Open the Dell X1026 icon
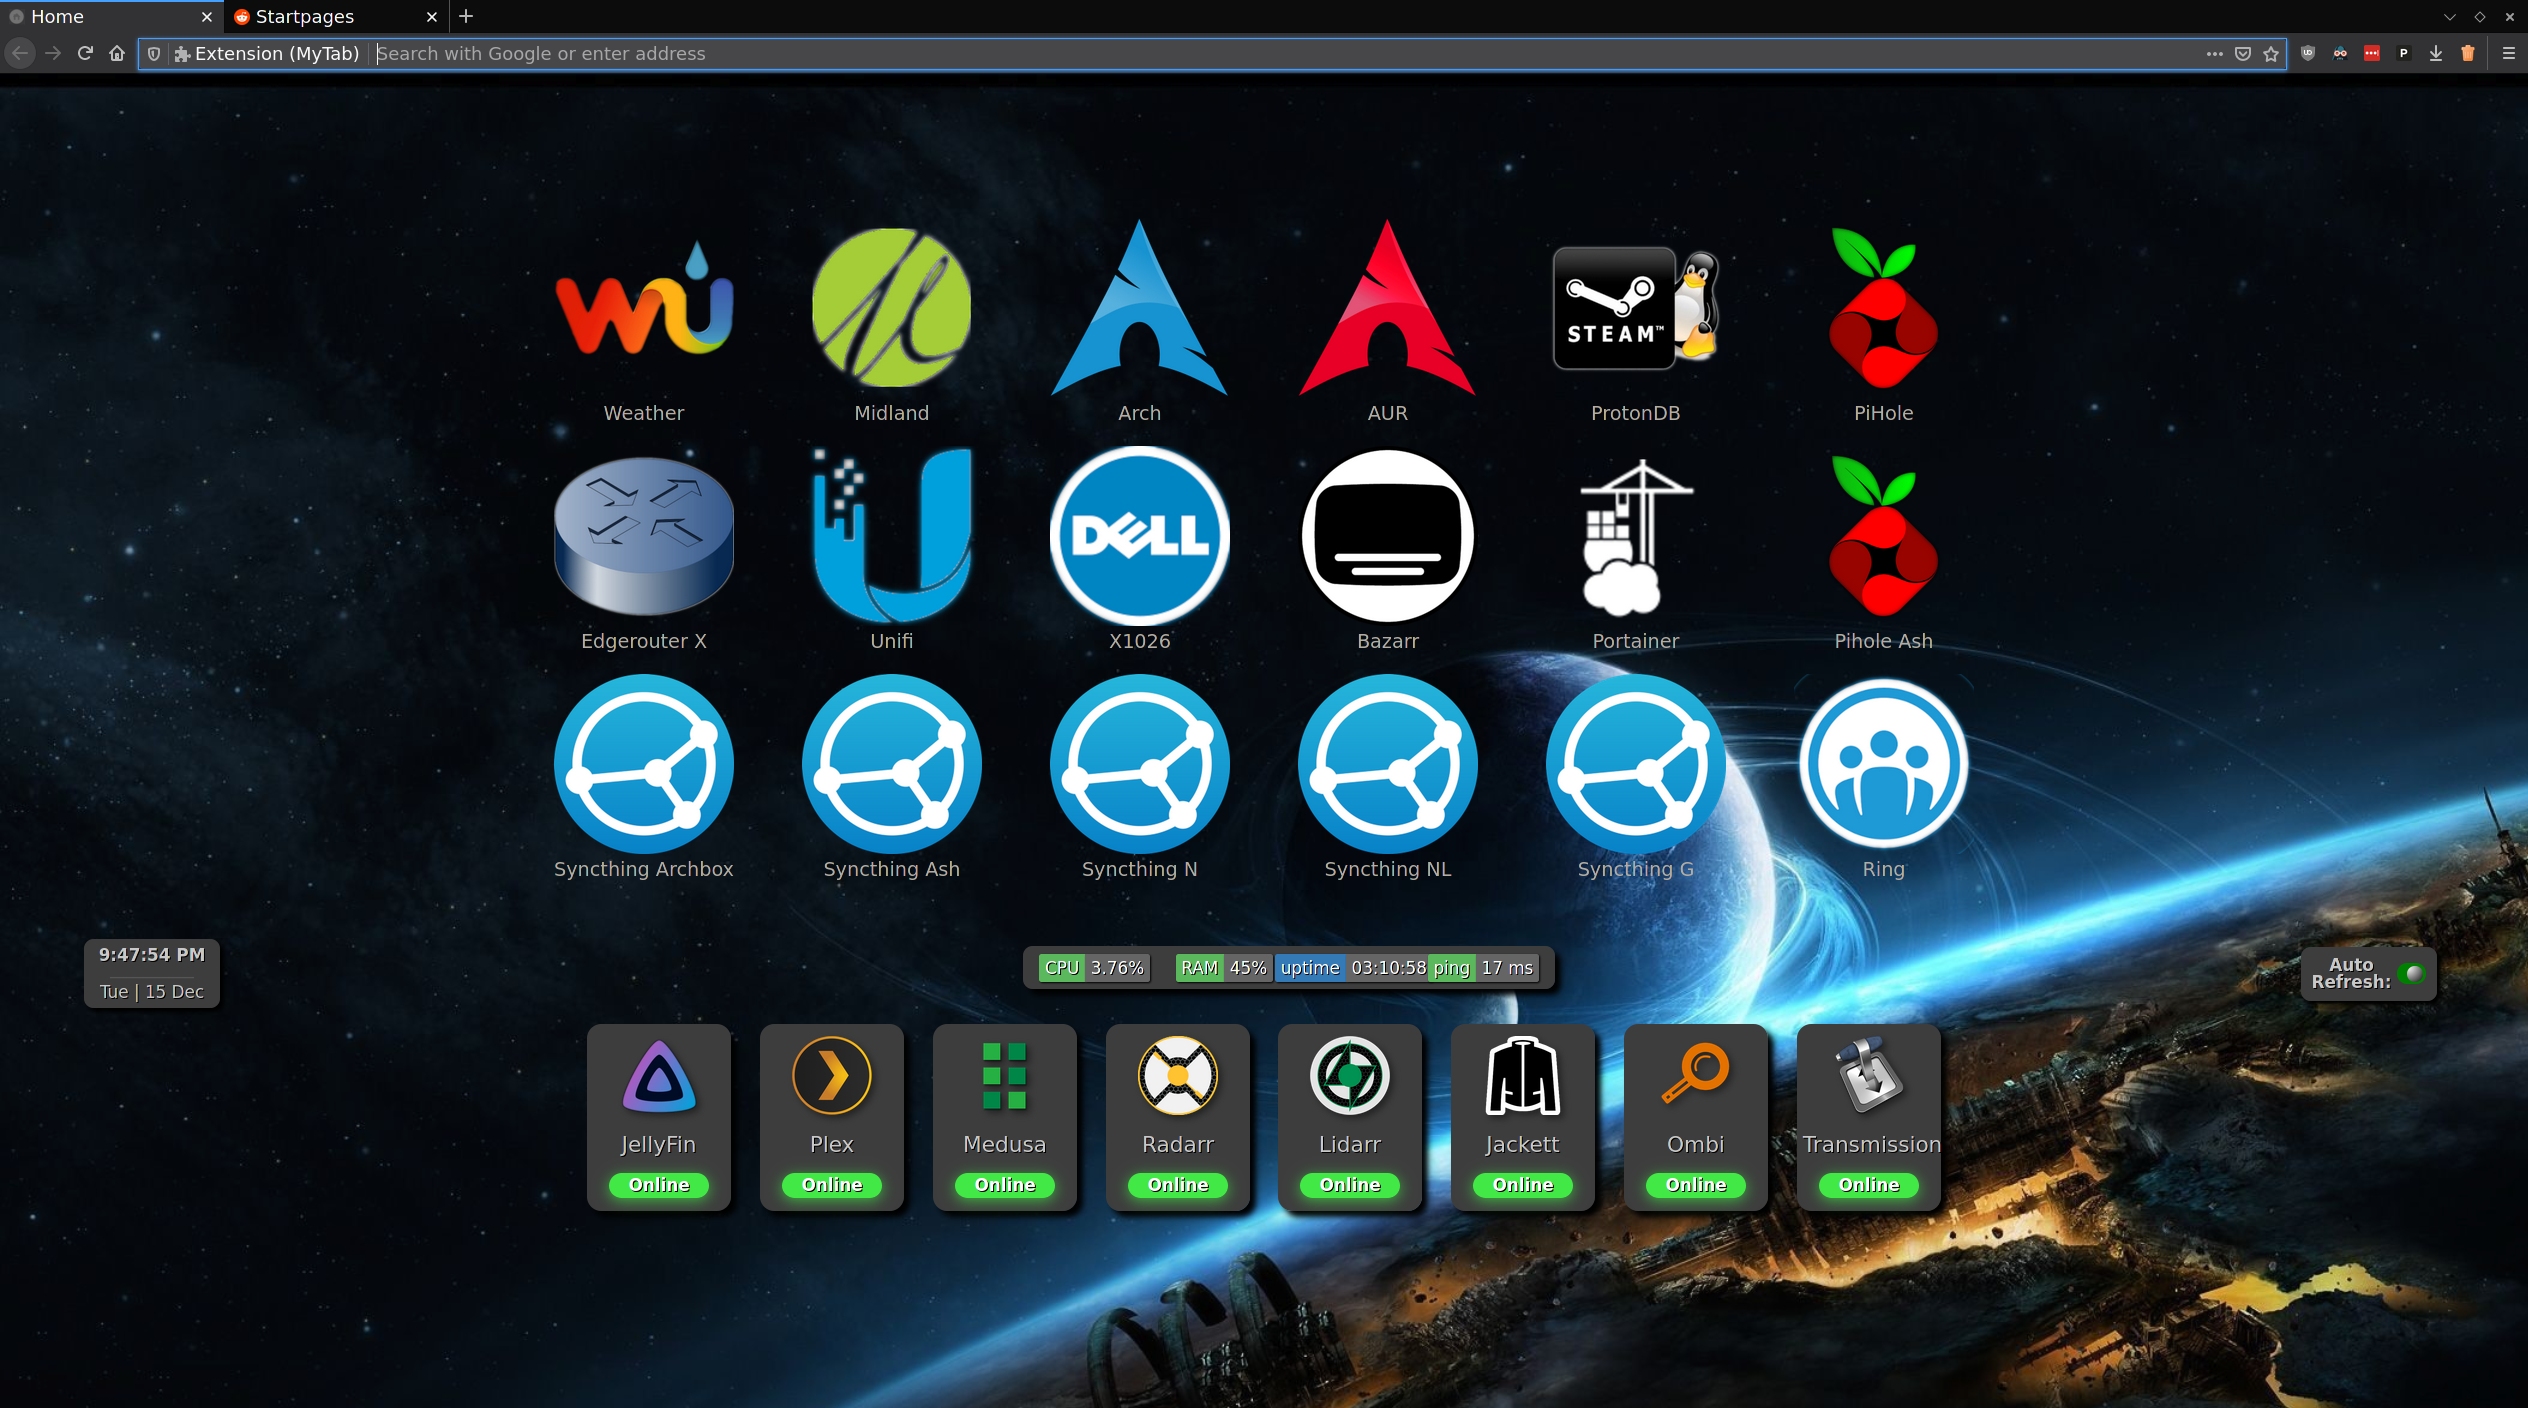Image resolution: width=2528 pixels, height=1408 pixels. tap(1139, 535)
